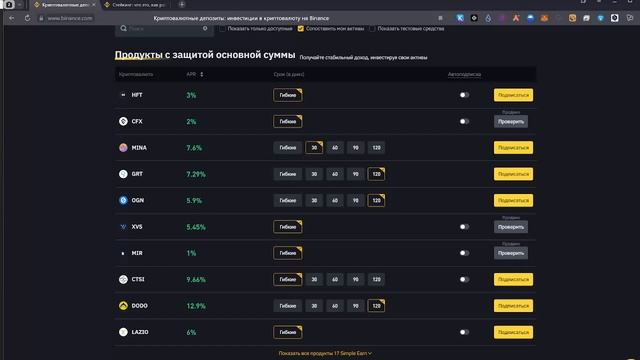Select 60-day term for MINA
The image size is (640, 360).
click(x=335, y=148)
